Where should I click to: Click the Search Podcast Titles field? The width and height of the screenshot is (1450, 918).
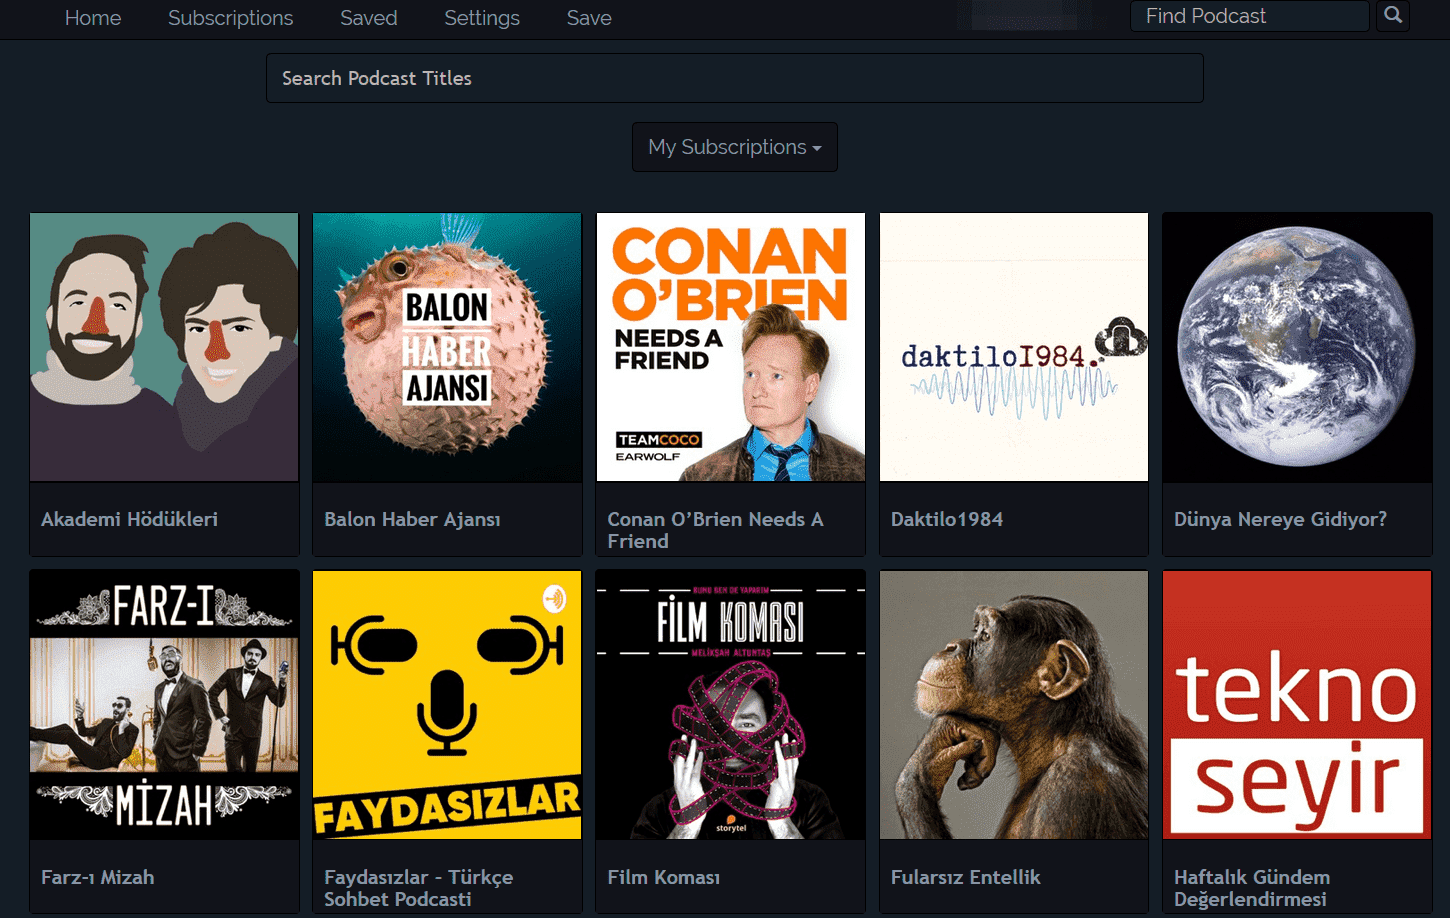coord(734,78)
